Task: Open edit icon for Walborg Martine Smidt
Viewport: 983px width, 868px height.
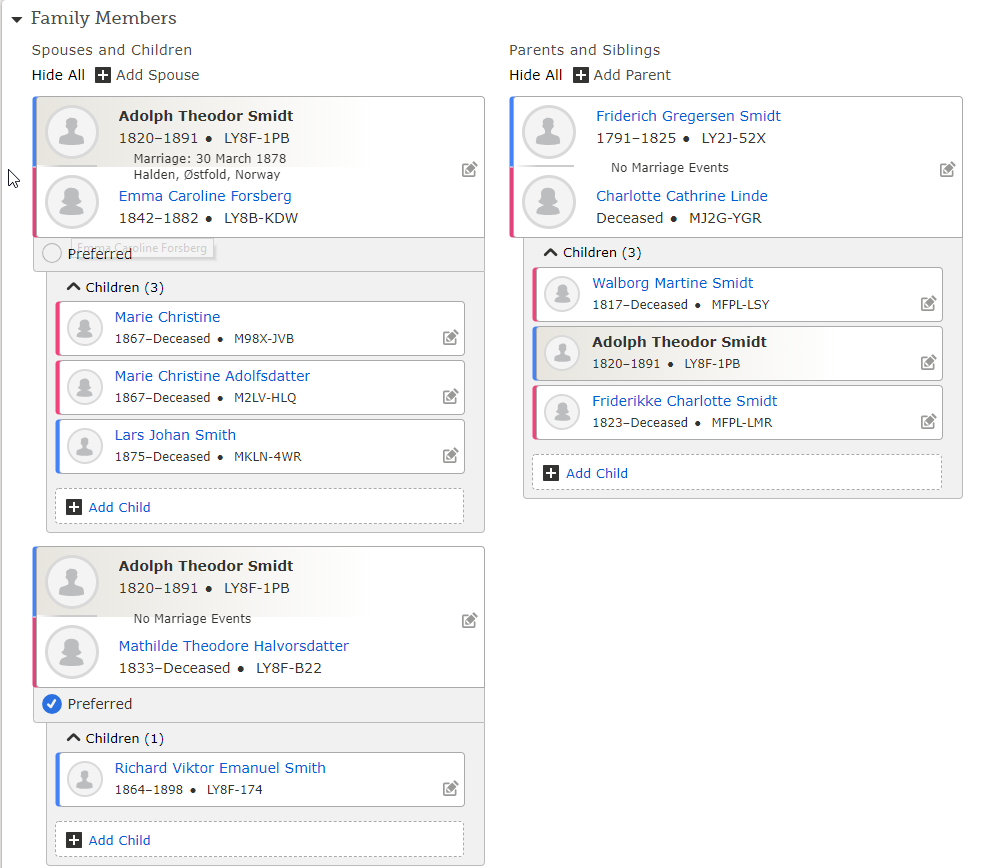Action: pyautogui.click(x=928, y=304)
